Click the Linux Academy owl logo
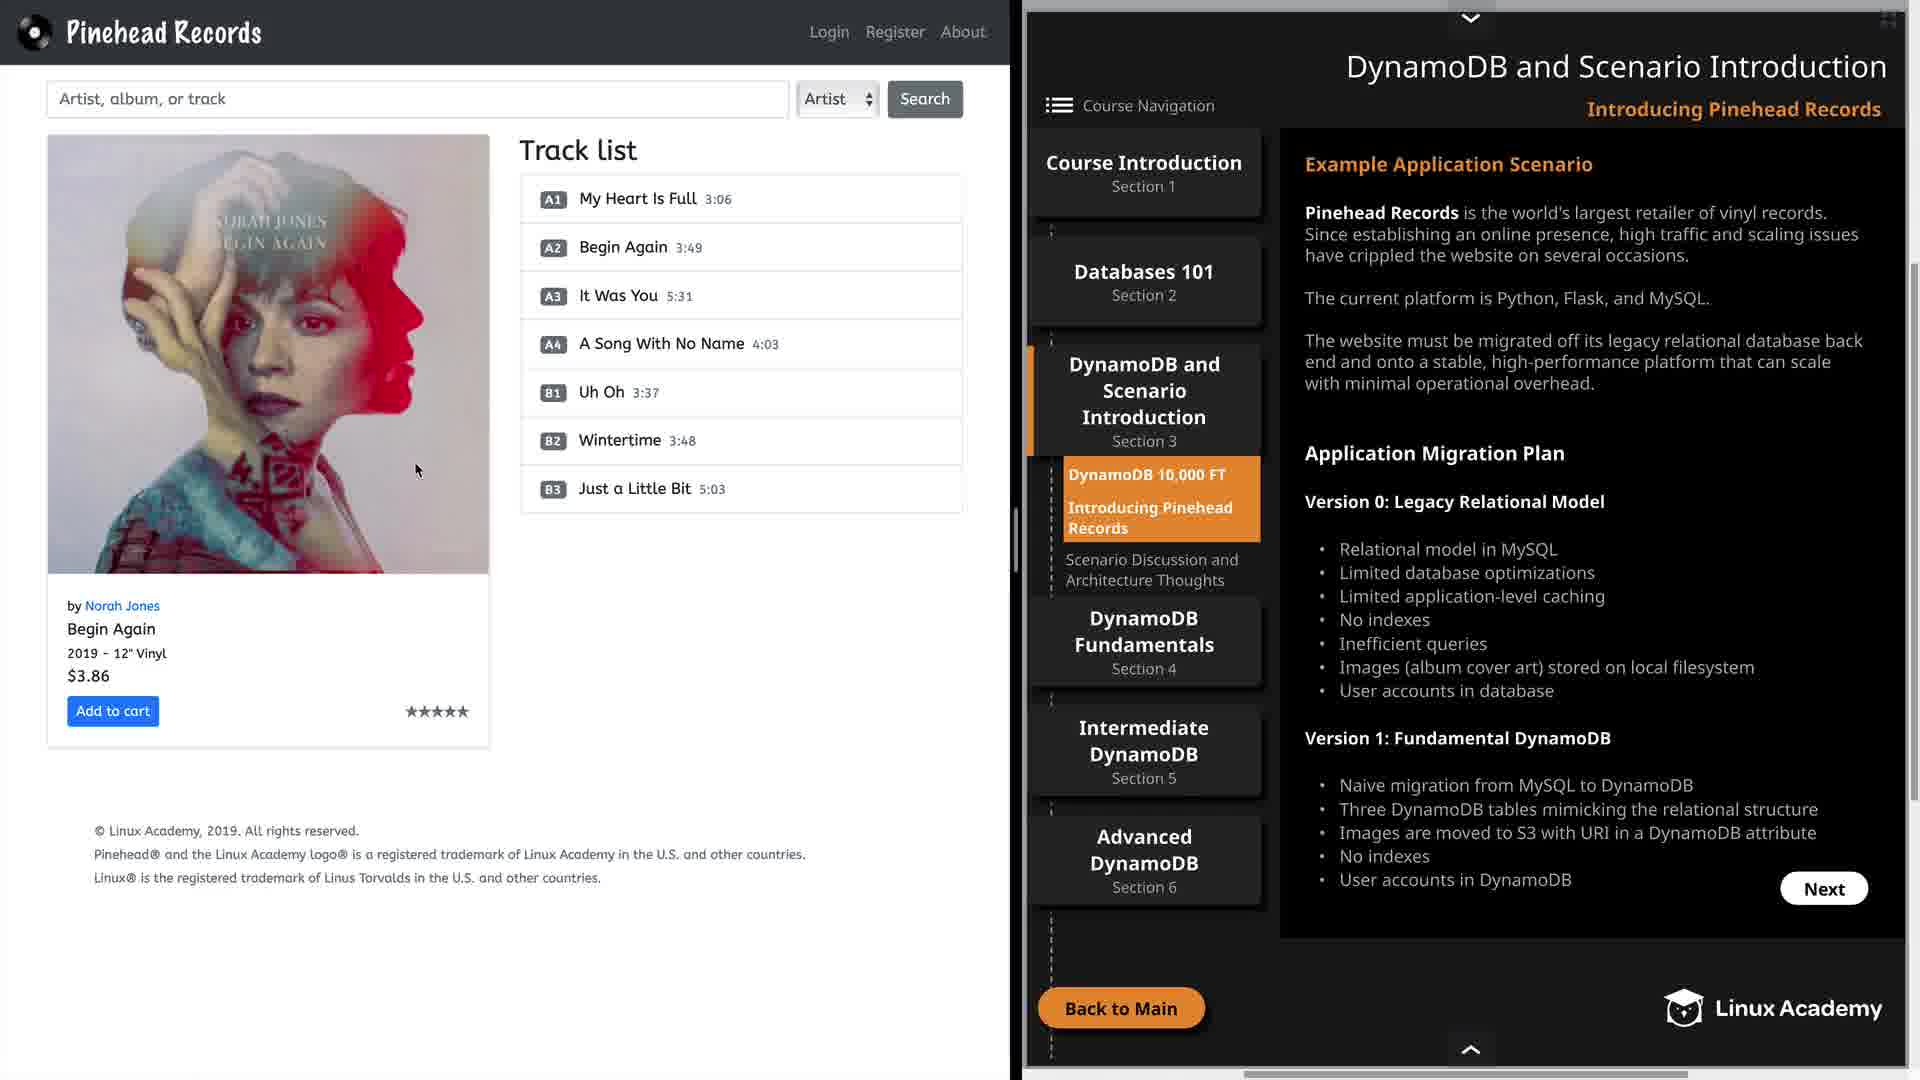 pyautogui.click(x=1684, y=1008)
